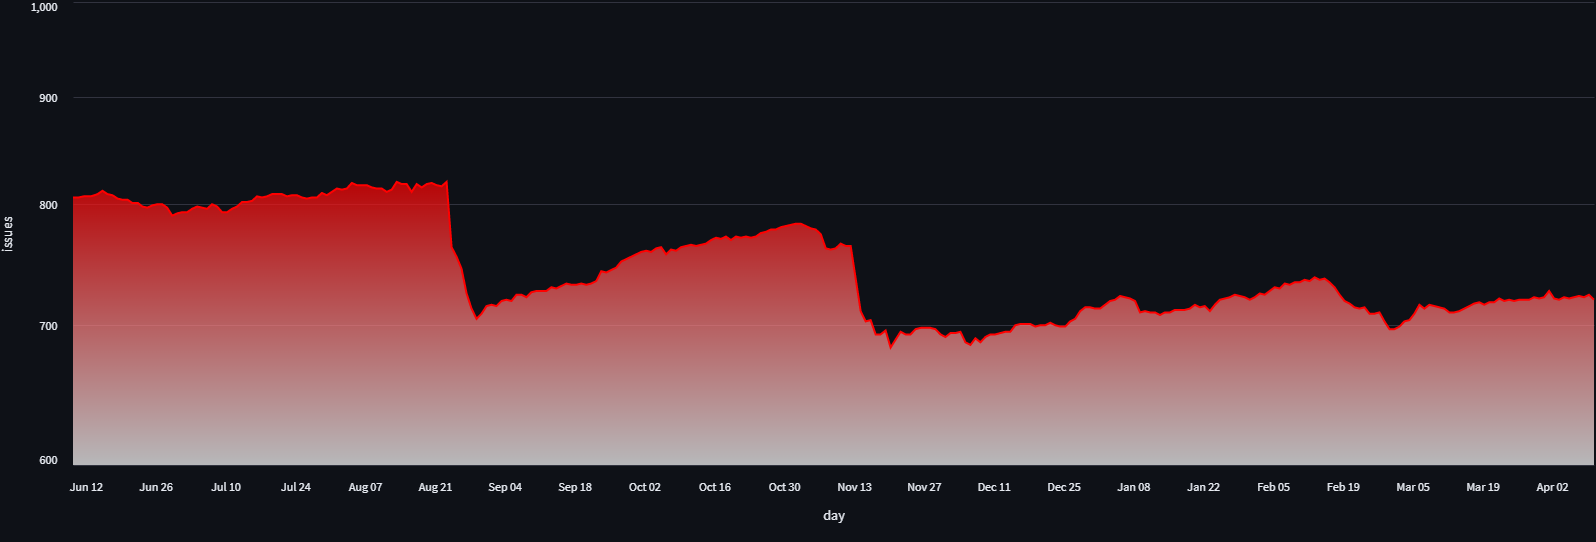1596x542 pixels.
Task: Select the "Oct 02" x-axis date label
Action: coord(645,487)
